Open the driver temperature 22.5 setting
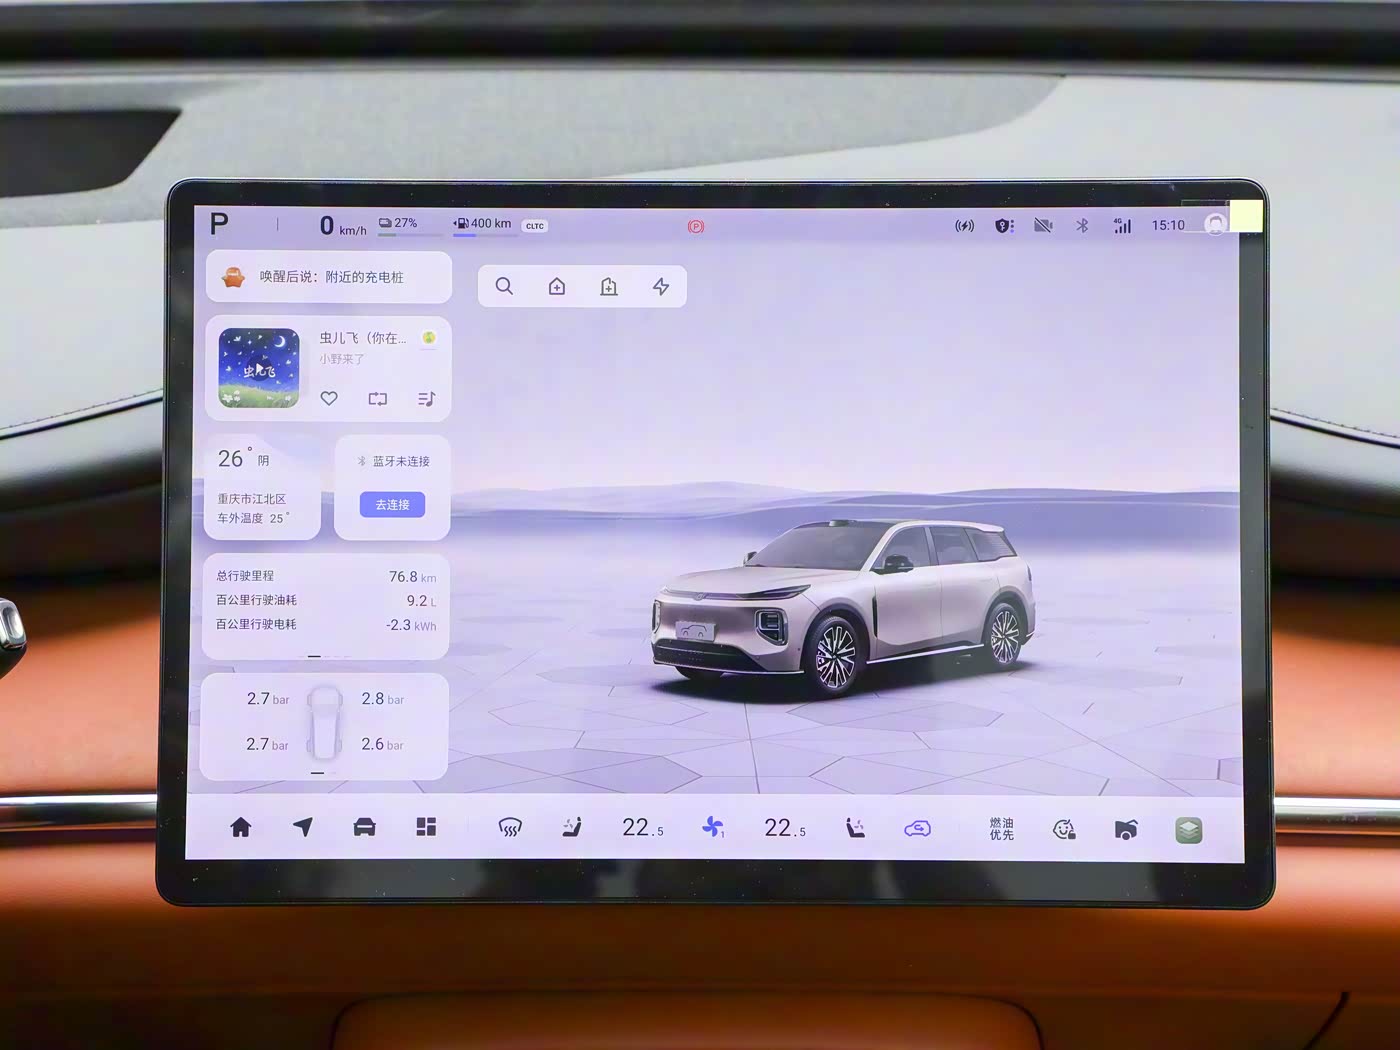 click(642, 828)
